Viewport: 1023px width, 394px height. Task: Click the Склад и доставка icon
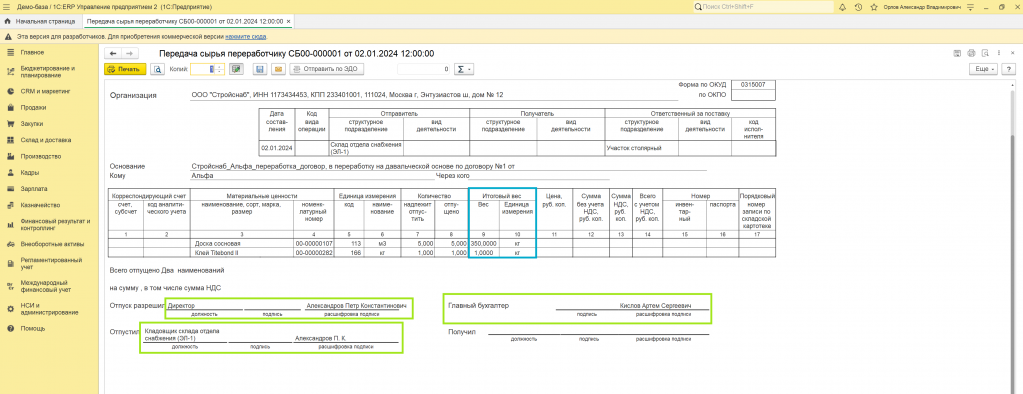pos(10,140)
